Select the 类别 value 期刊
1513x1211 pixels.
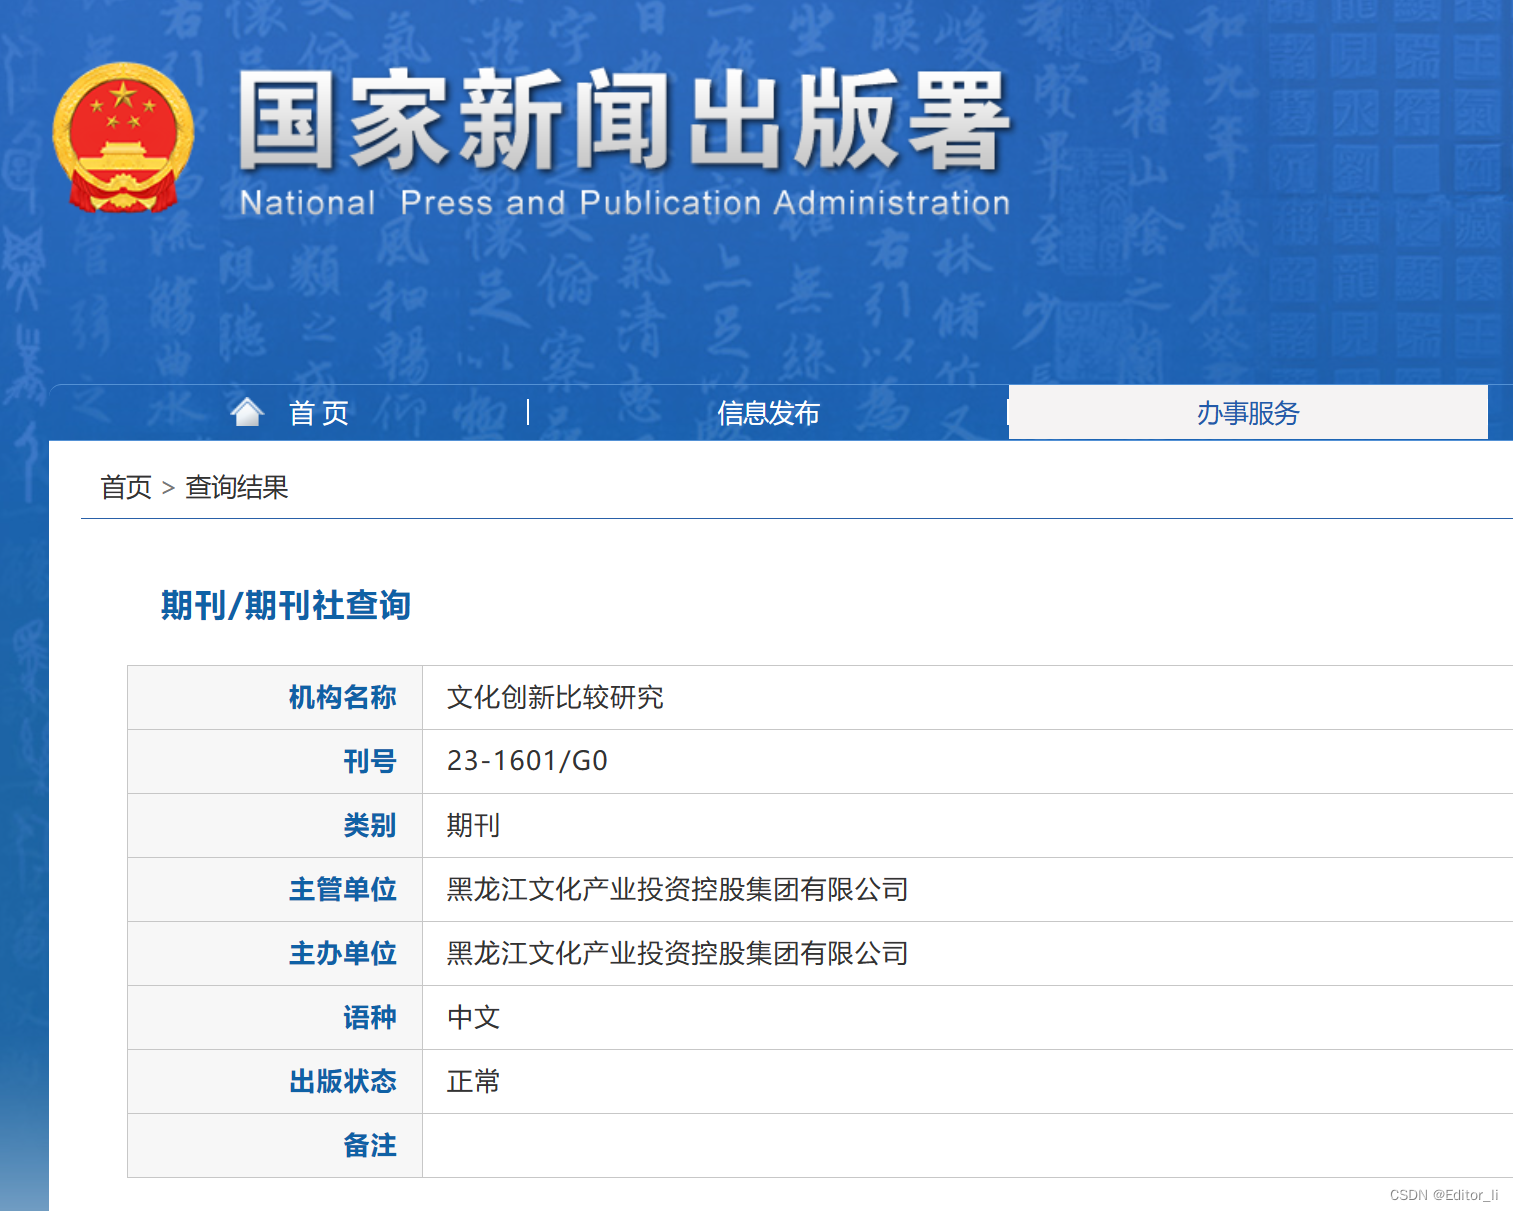pyautogui.click(x=473, y=825)
